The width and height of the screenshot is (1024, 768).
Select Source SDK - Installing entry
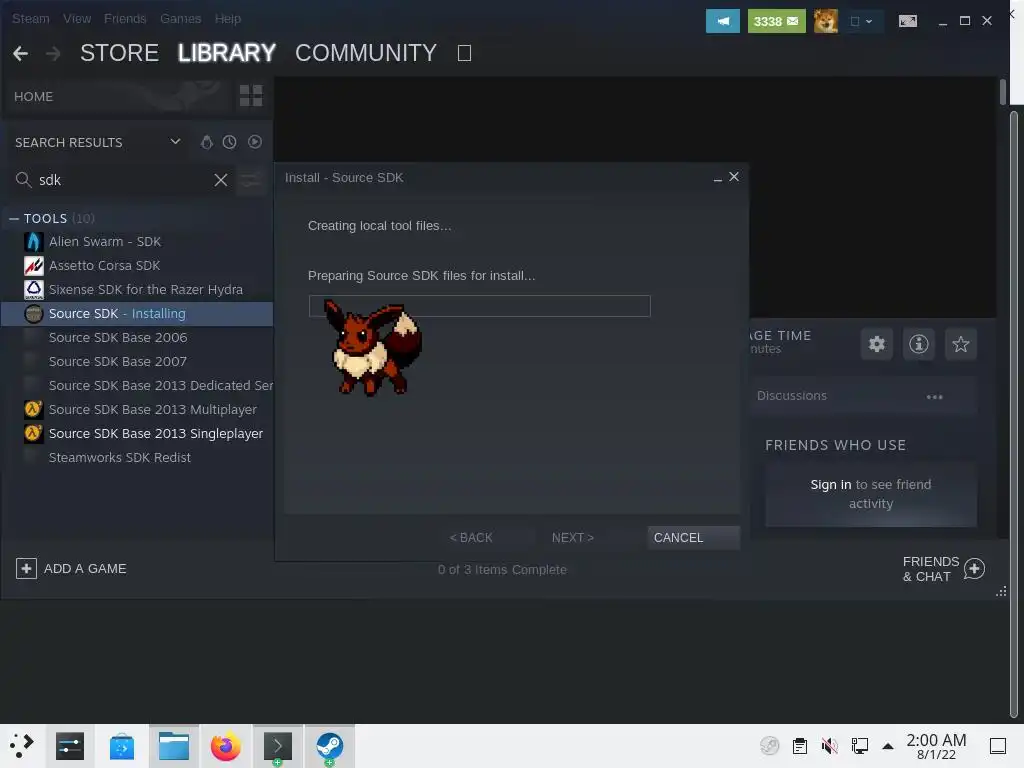tap(137, 313)
